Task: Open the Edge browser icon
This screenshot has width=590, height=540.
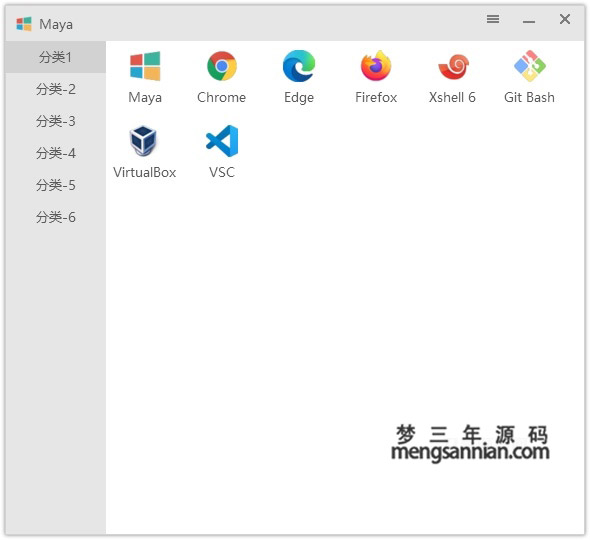Action: click(x=299, y=66)
